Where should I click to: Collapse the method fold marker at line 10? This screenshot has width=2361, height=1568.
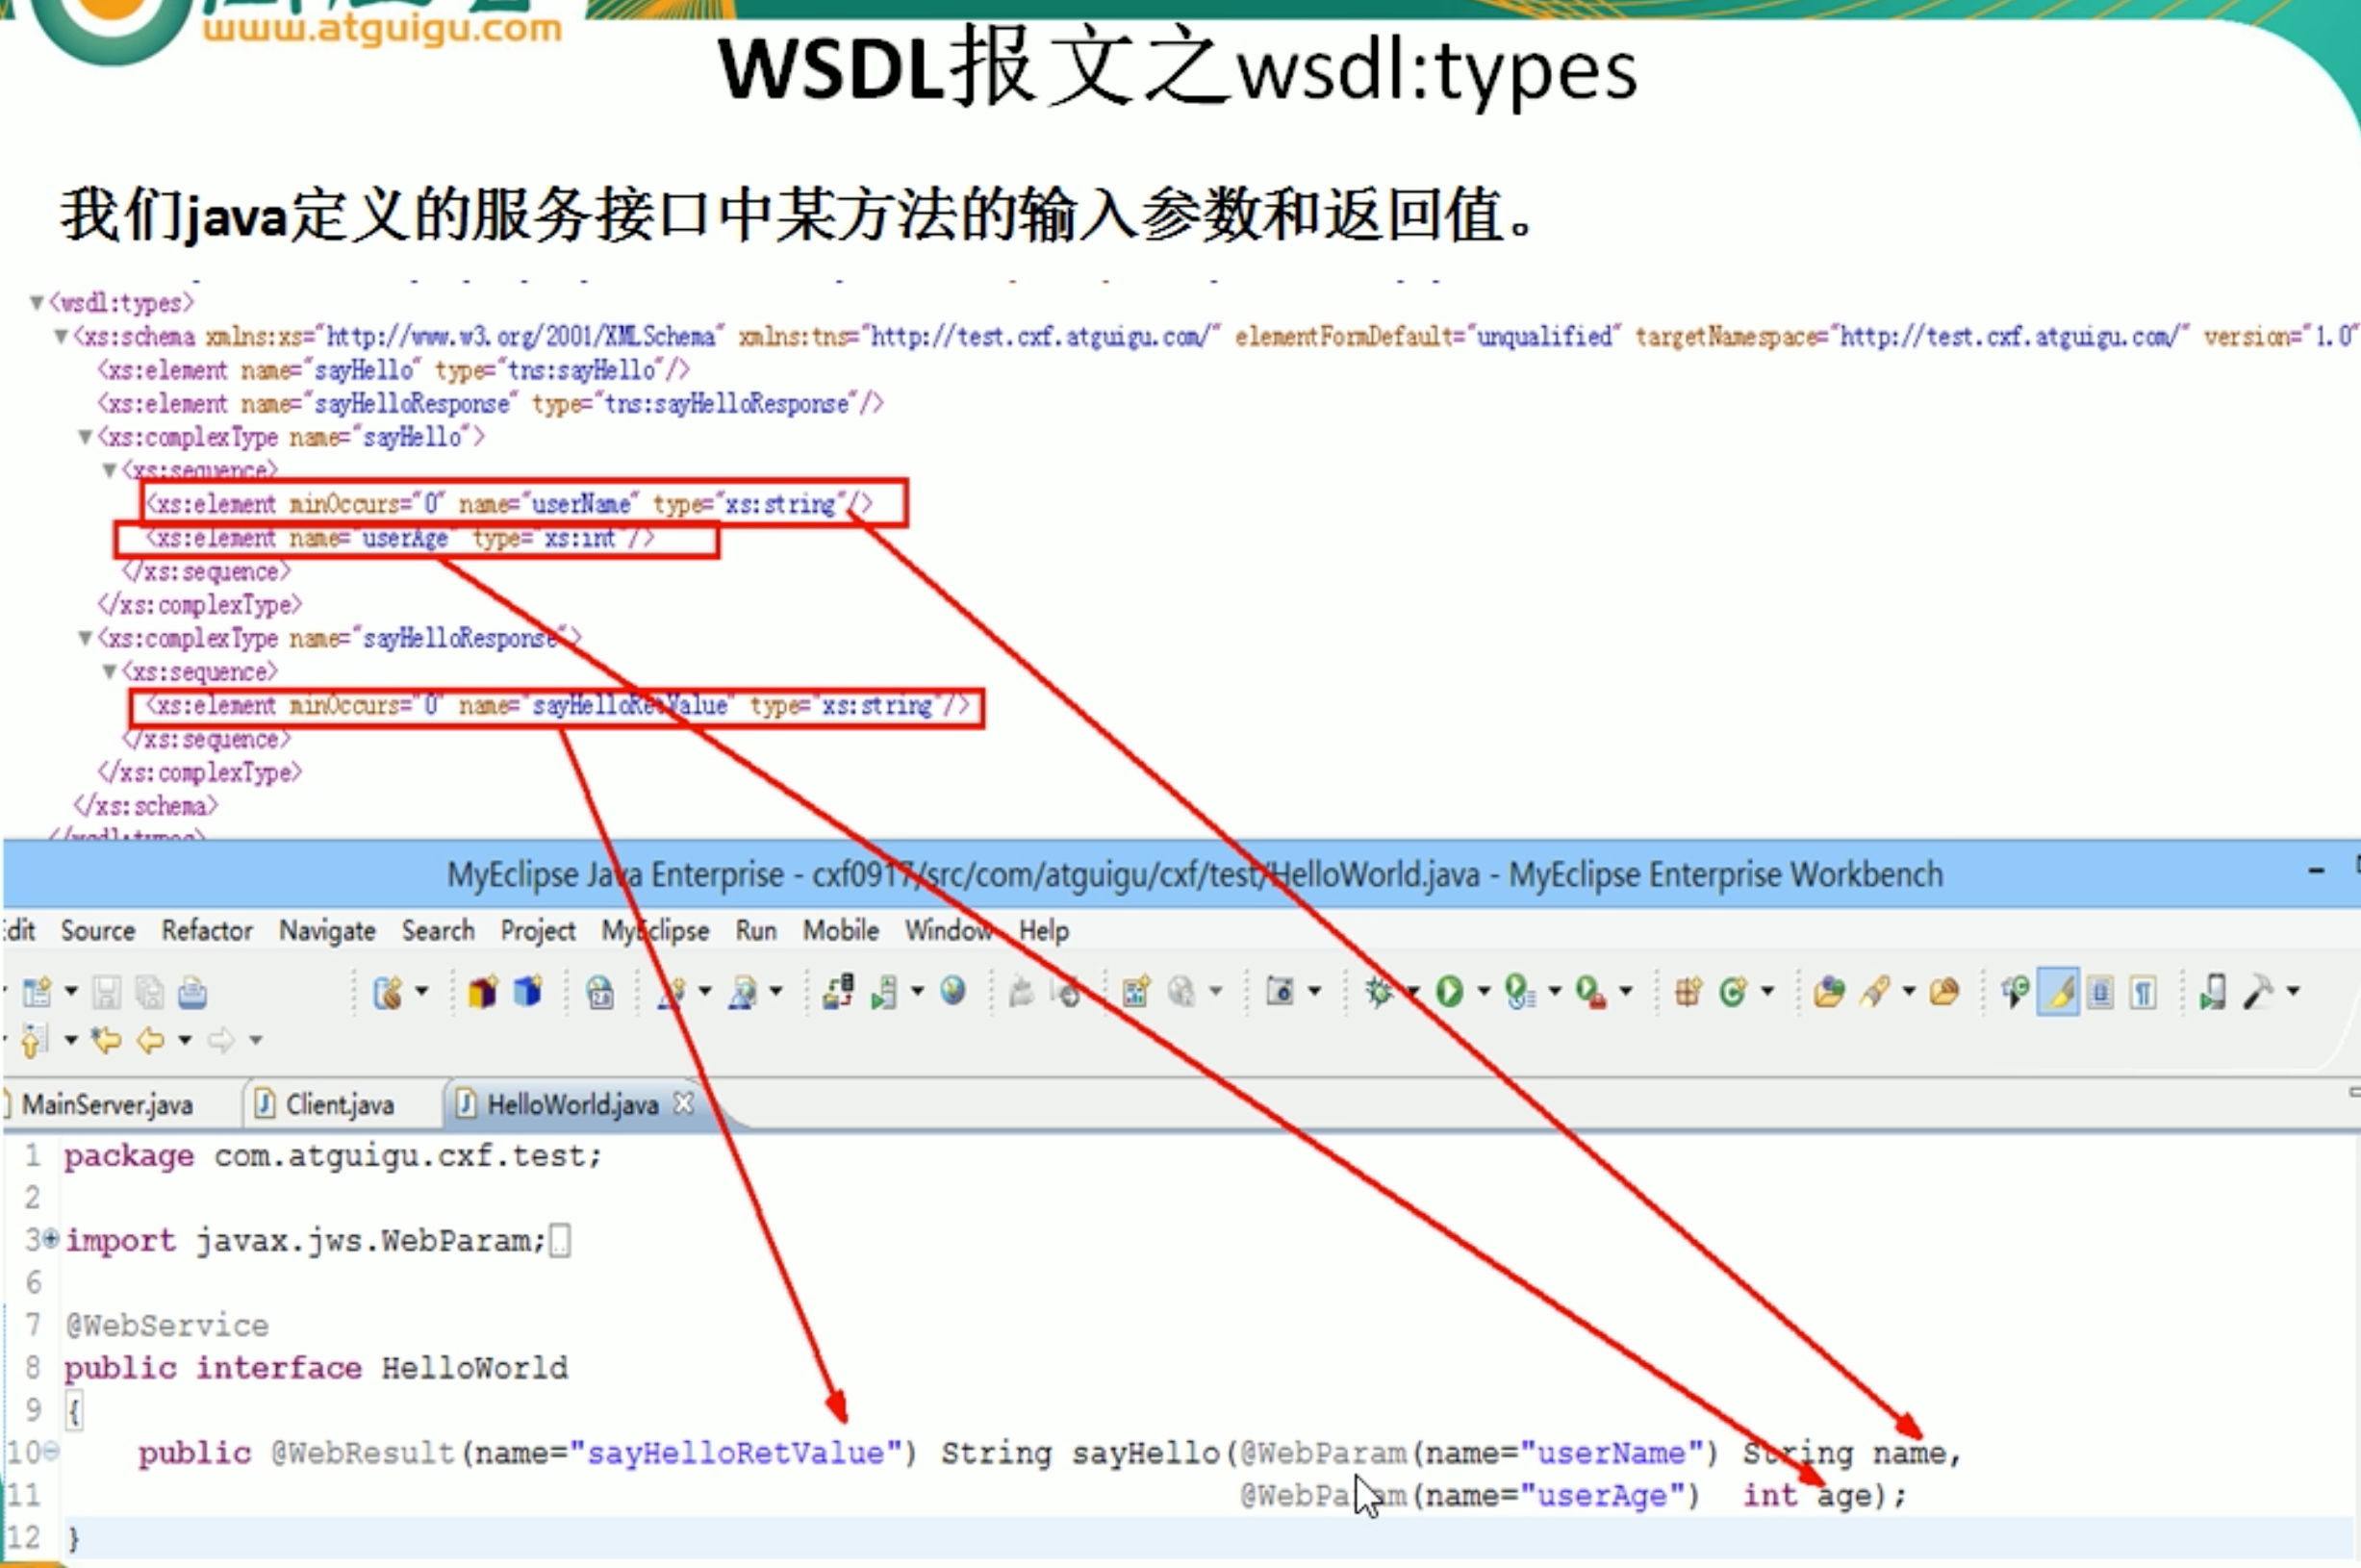[51, 1451]
